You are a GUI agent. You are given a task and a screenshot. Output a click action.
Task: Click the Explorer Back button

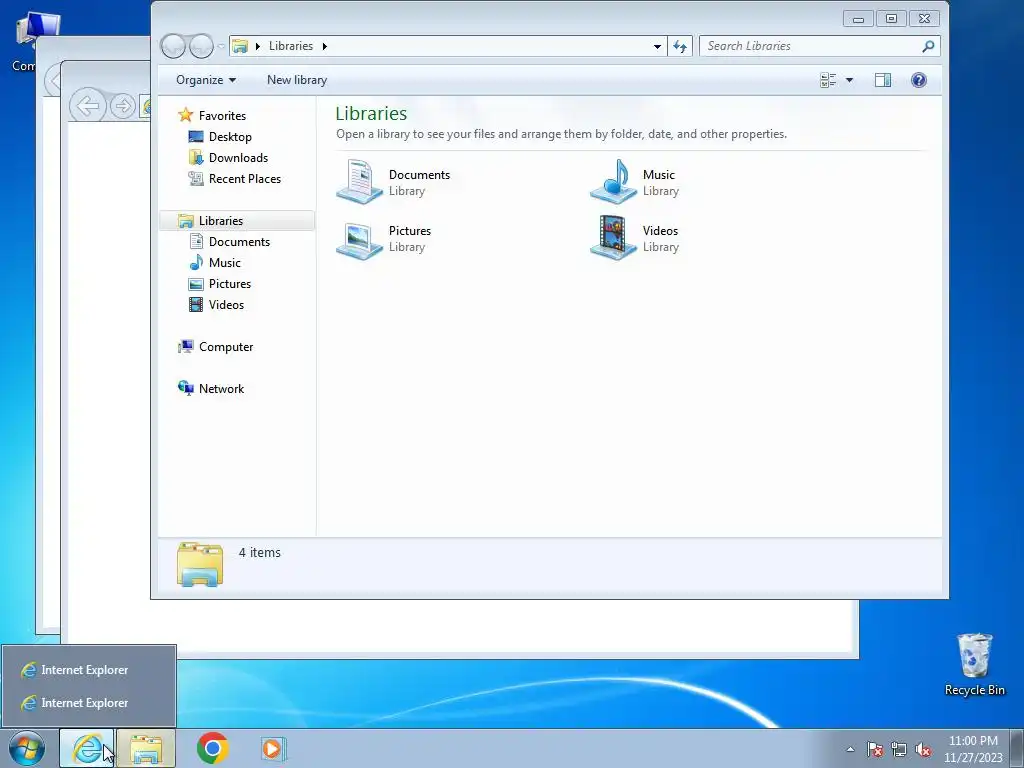(x=174, y=46)
